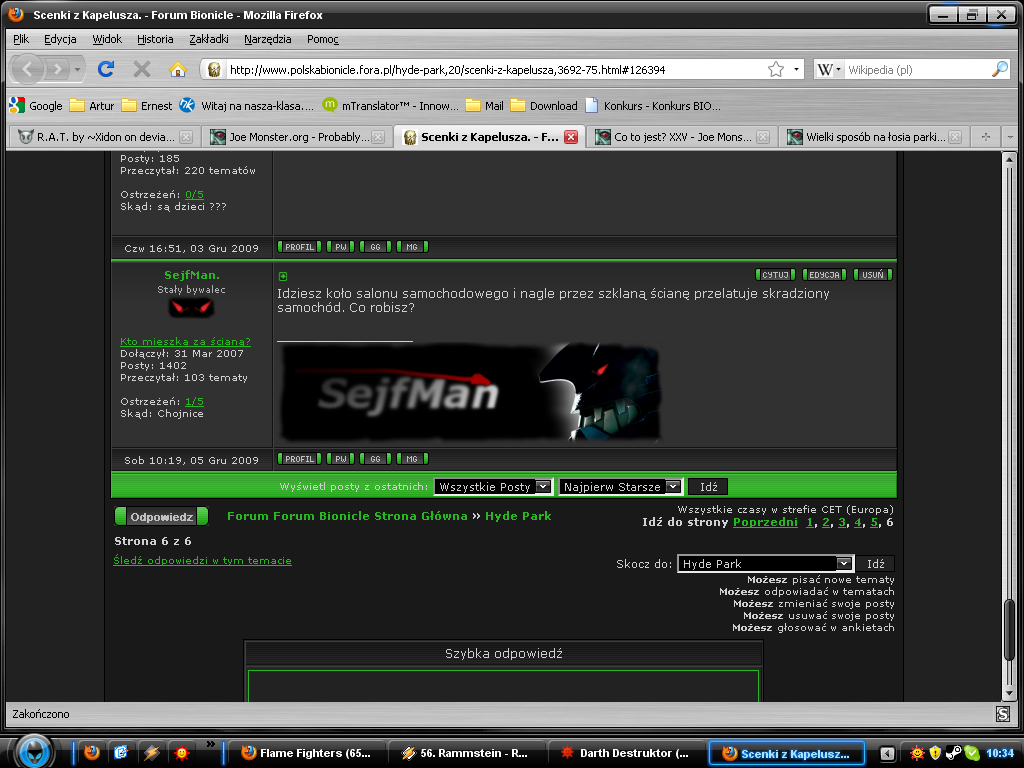
Task: Go to page 3 of the topic
Action: click(842, 522)
